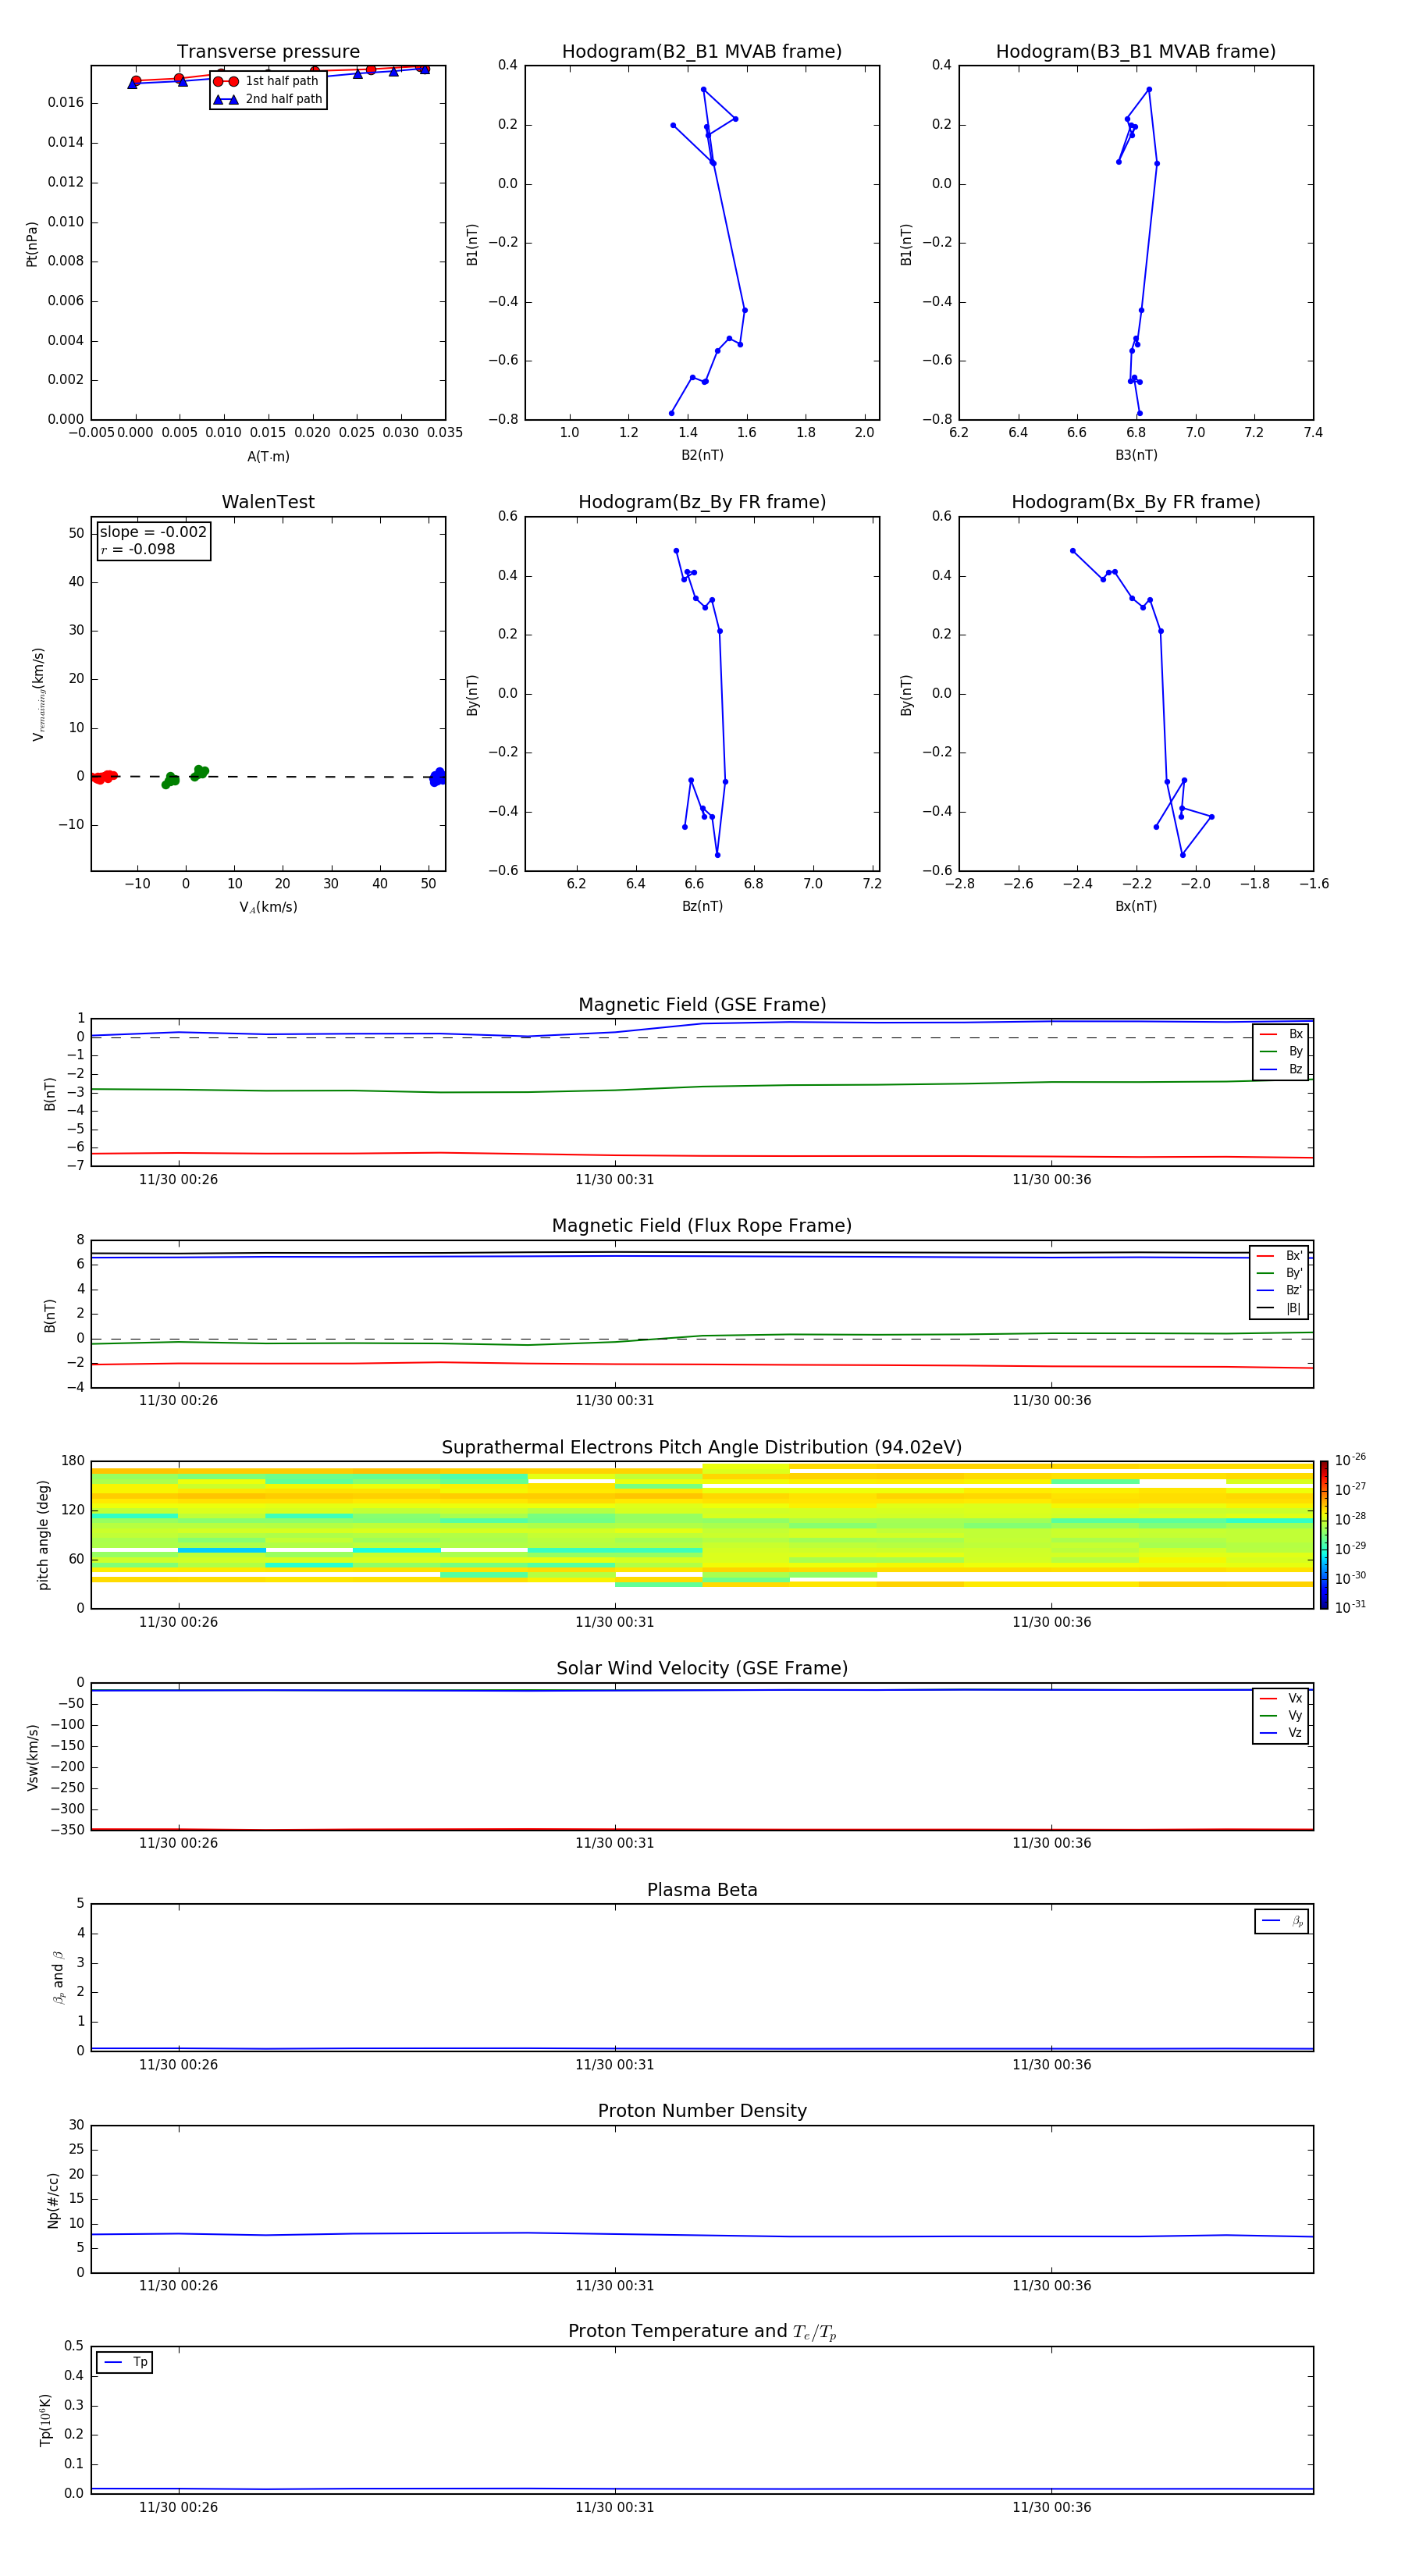Click the "Bx(nT)" x-axis label
Image resolution: width=1405 pixels, height=2576 pixels.
[x=1136, y=906]
